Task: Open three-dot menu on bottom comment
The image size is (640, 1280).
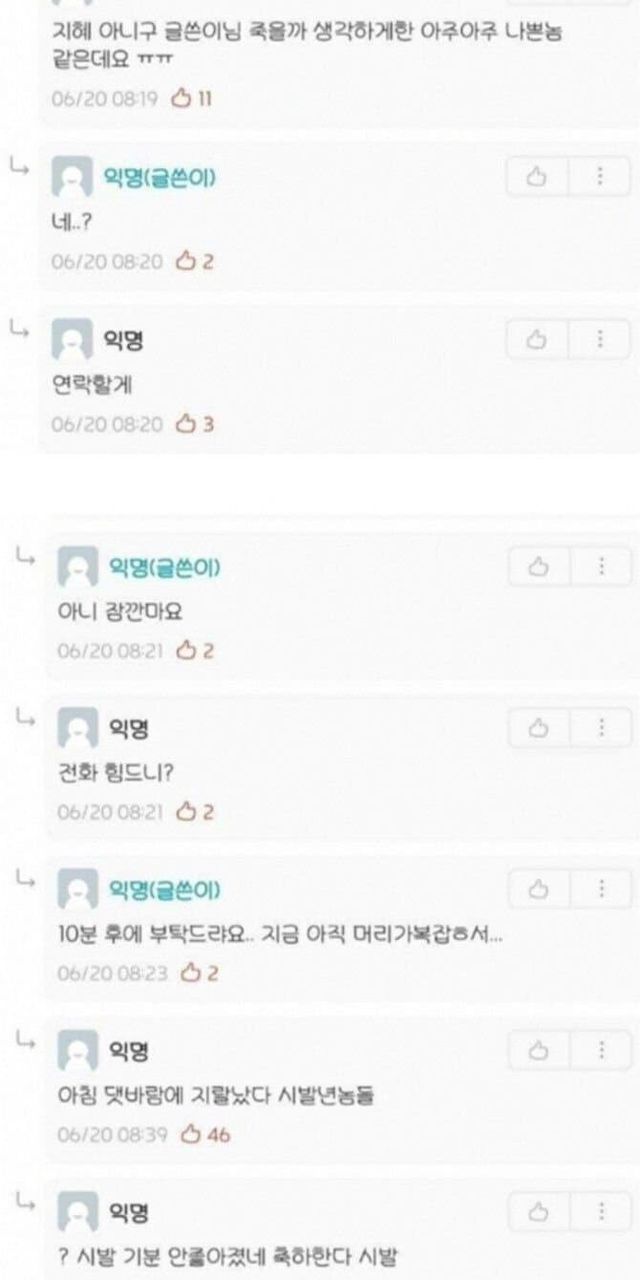Action: coord(602,1213)
